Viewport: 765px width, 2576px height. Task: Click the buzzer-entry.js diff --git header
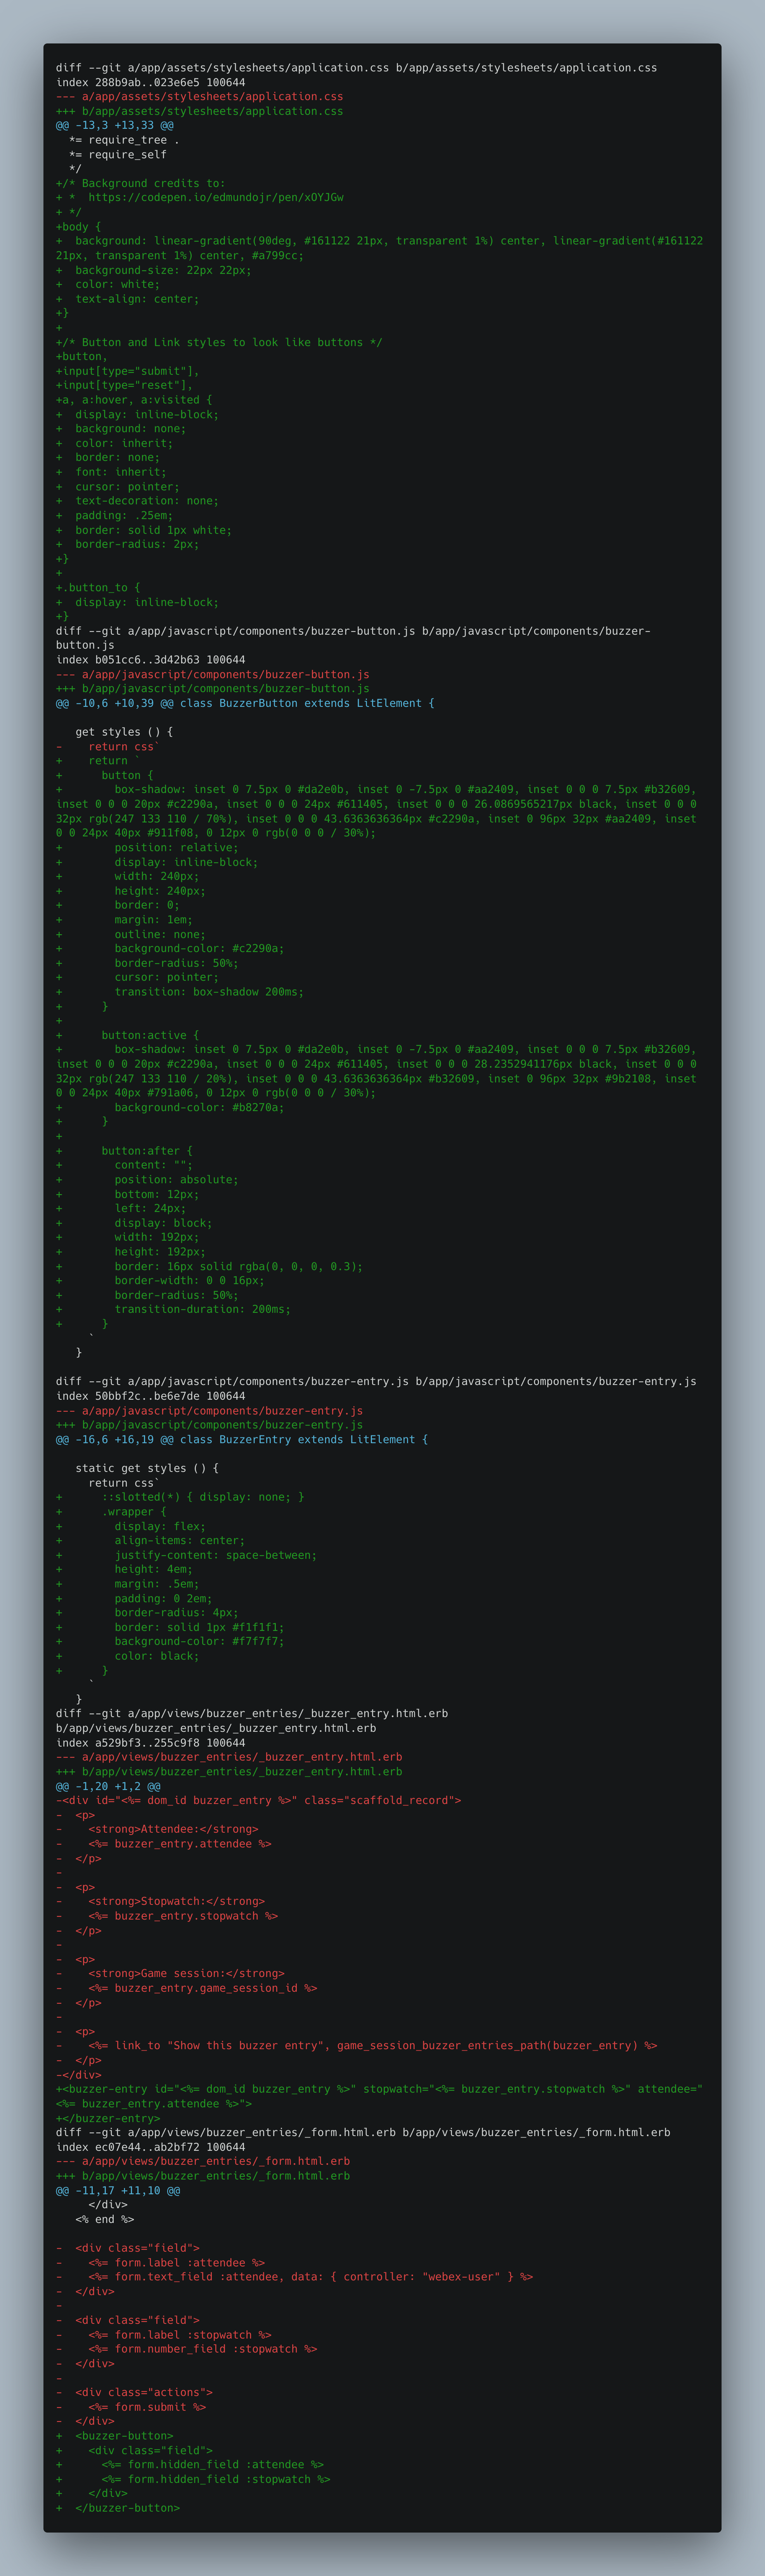(376, 1382)
